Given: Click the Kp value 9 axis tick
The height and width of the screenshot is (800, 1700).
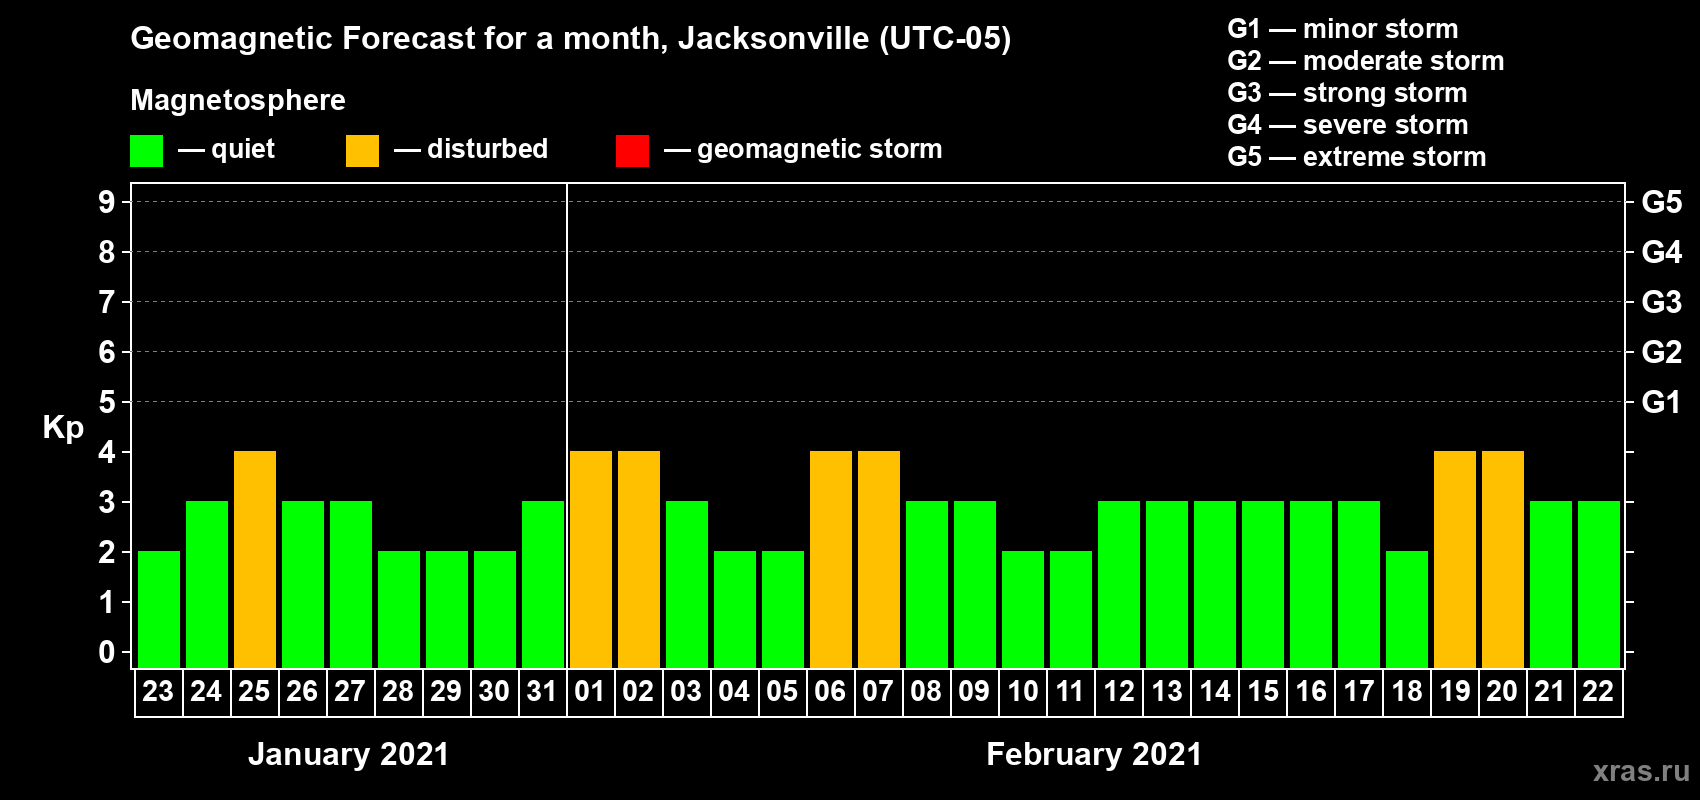Looking at the screenshot, I should click(107, 202).
